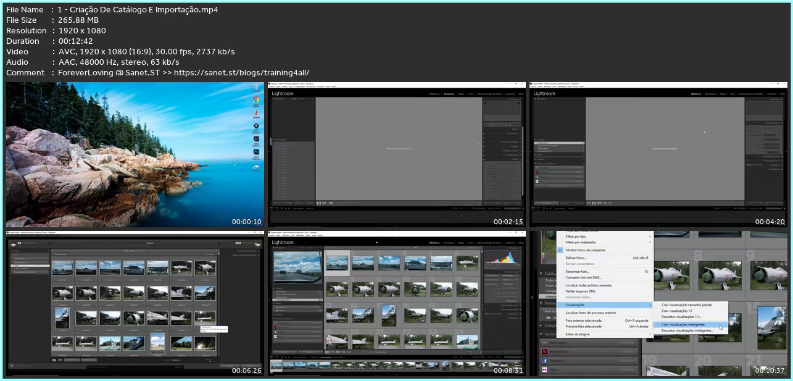Choose 'Descartar visualizações inteligentes...' item
Viewport: 793px width, 381px height.
(x=687, y=330)
